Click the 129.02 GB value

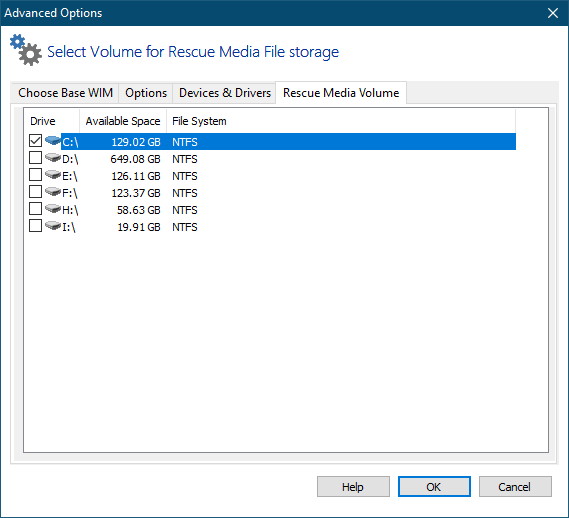click(136, 142)
